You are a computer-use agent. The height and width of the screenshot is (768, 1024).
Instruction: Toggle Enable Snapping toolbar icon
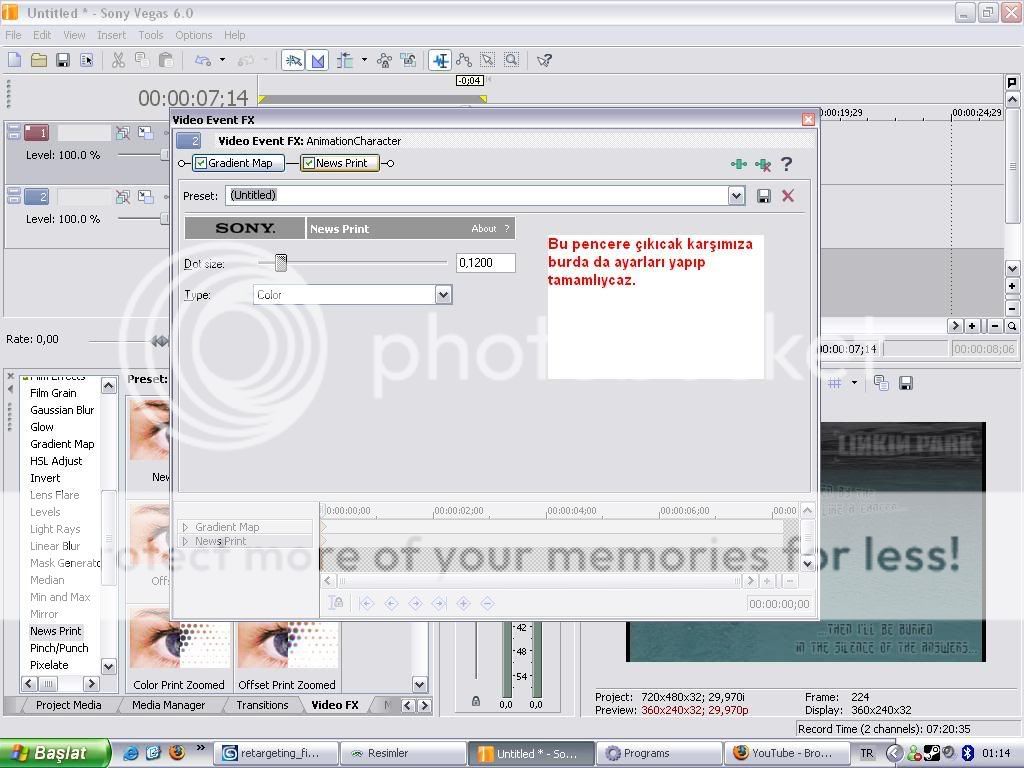(x=293, y=61)
